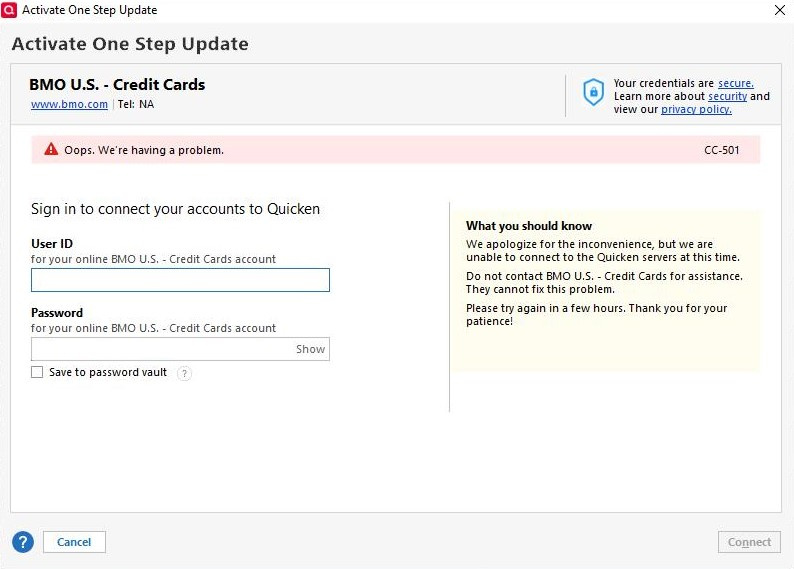Click the 'Oops. We're having a problem.' message

click(x=144, y=150)
